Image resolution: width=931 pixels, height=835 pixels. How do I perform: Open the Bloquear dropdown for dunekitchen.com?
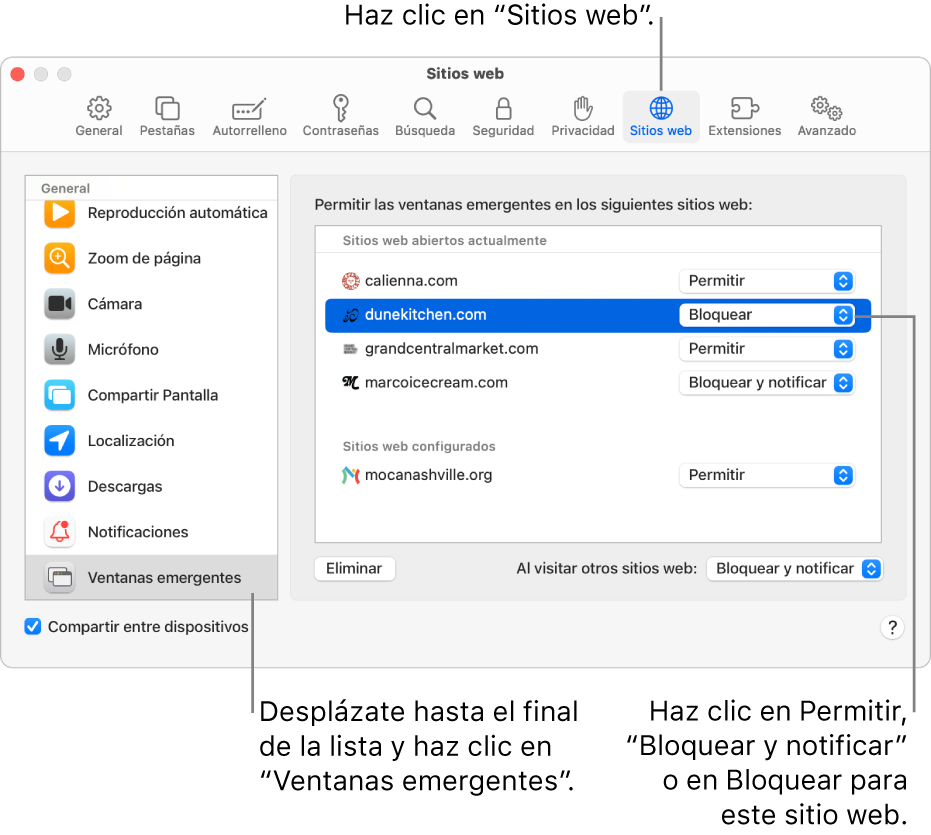tap(766, 315)
